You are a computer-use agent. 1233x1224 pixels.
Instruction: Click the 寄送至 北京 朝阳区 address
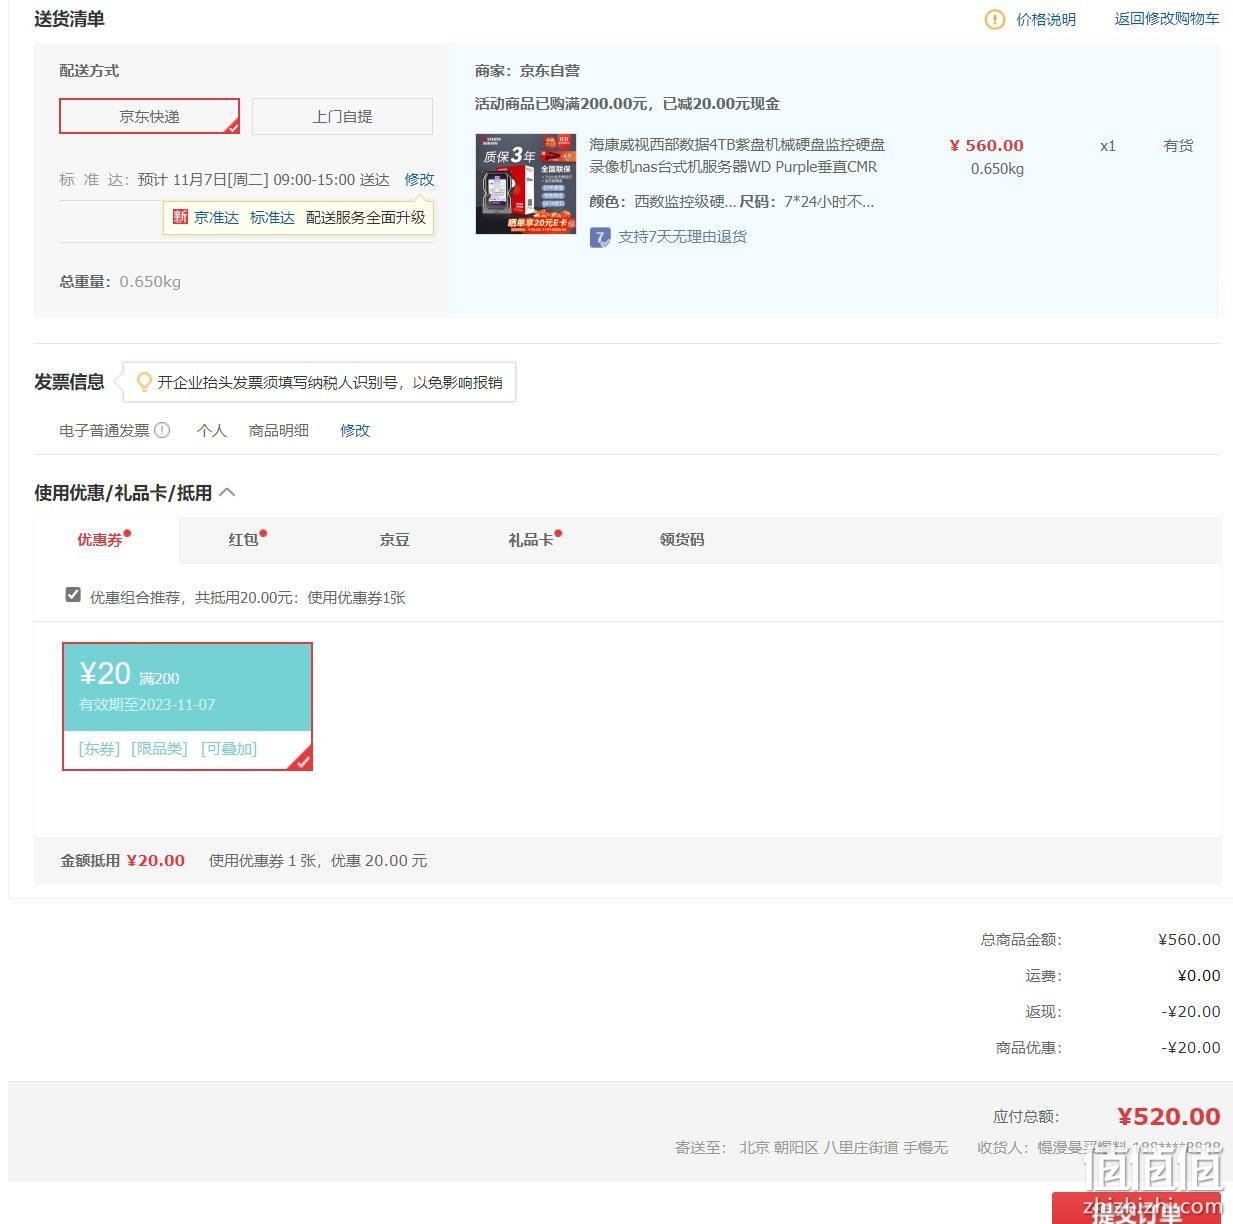point(811,1148)
